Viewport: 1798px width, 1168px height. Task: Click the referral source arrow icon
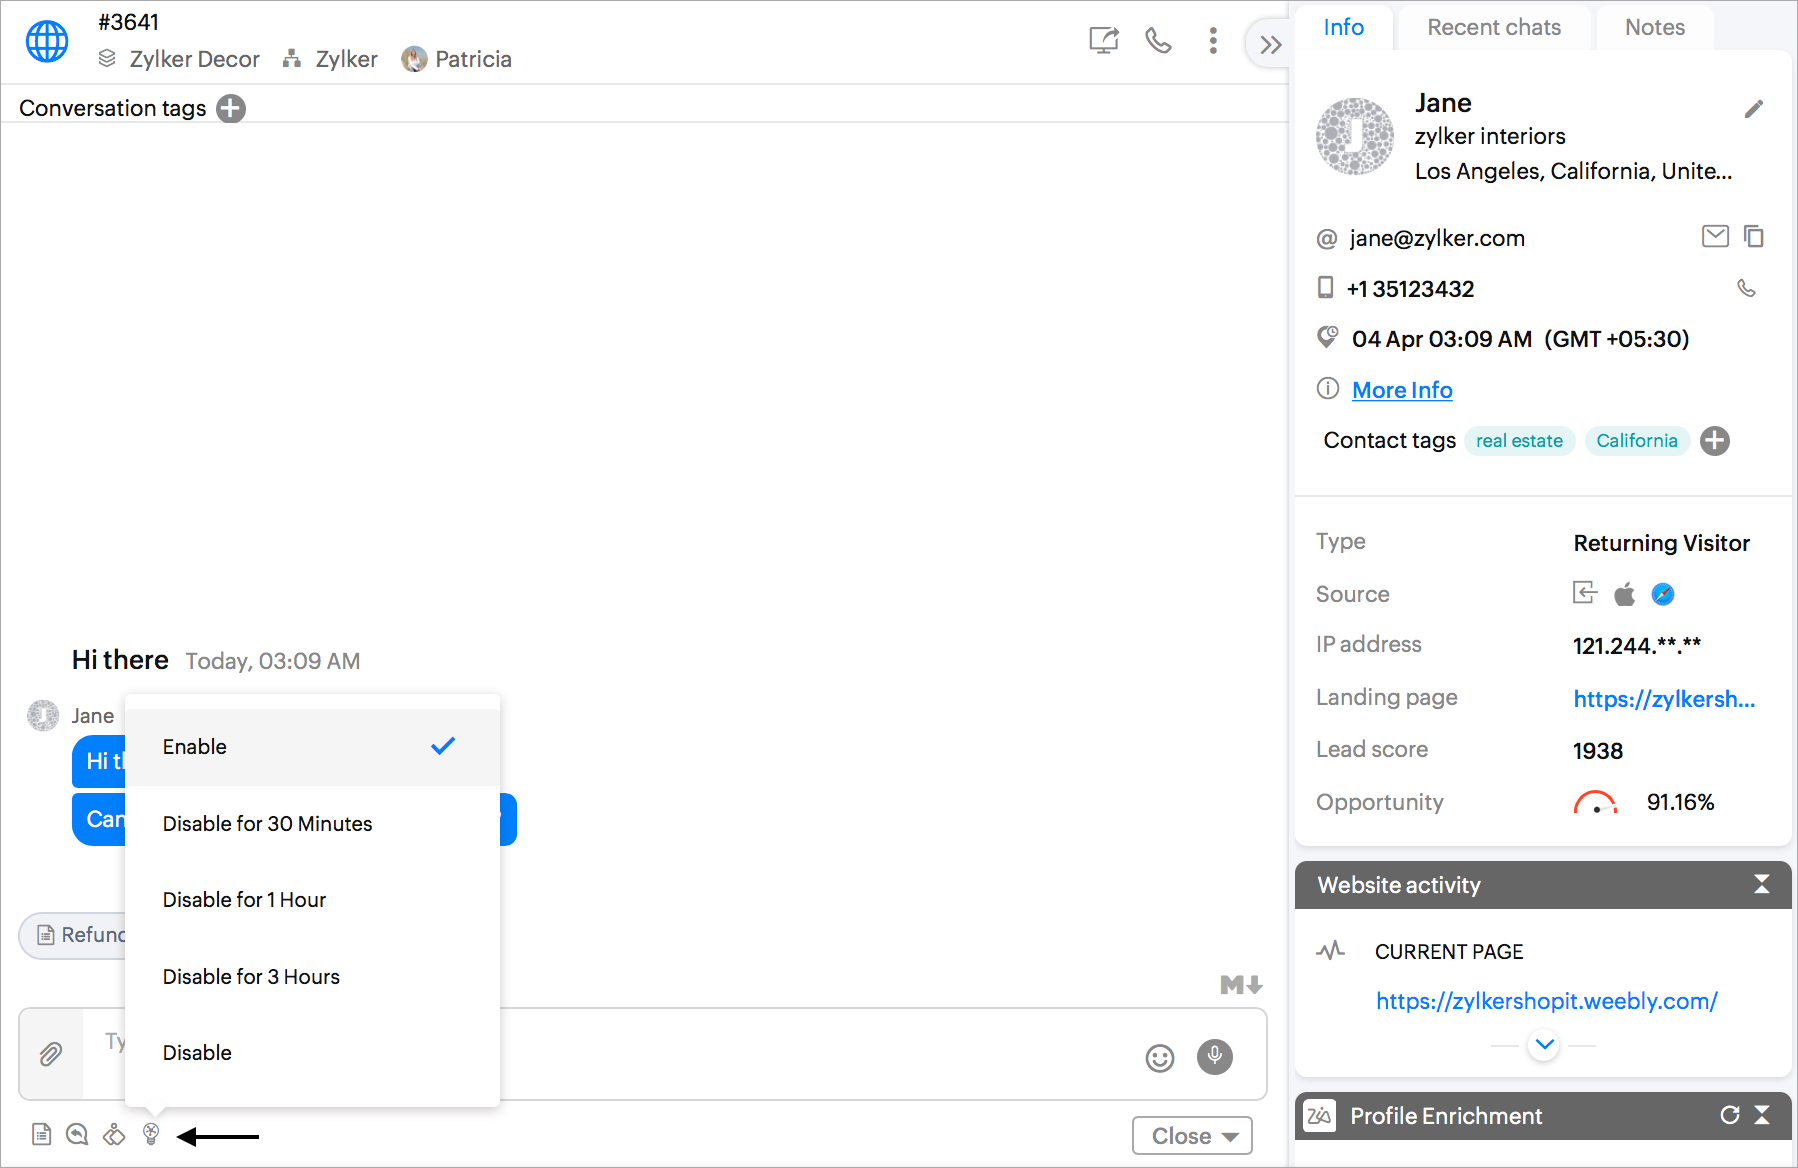(x=1585, y=593)
